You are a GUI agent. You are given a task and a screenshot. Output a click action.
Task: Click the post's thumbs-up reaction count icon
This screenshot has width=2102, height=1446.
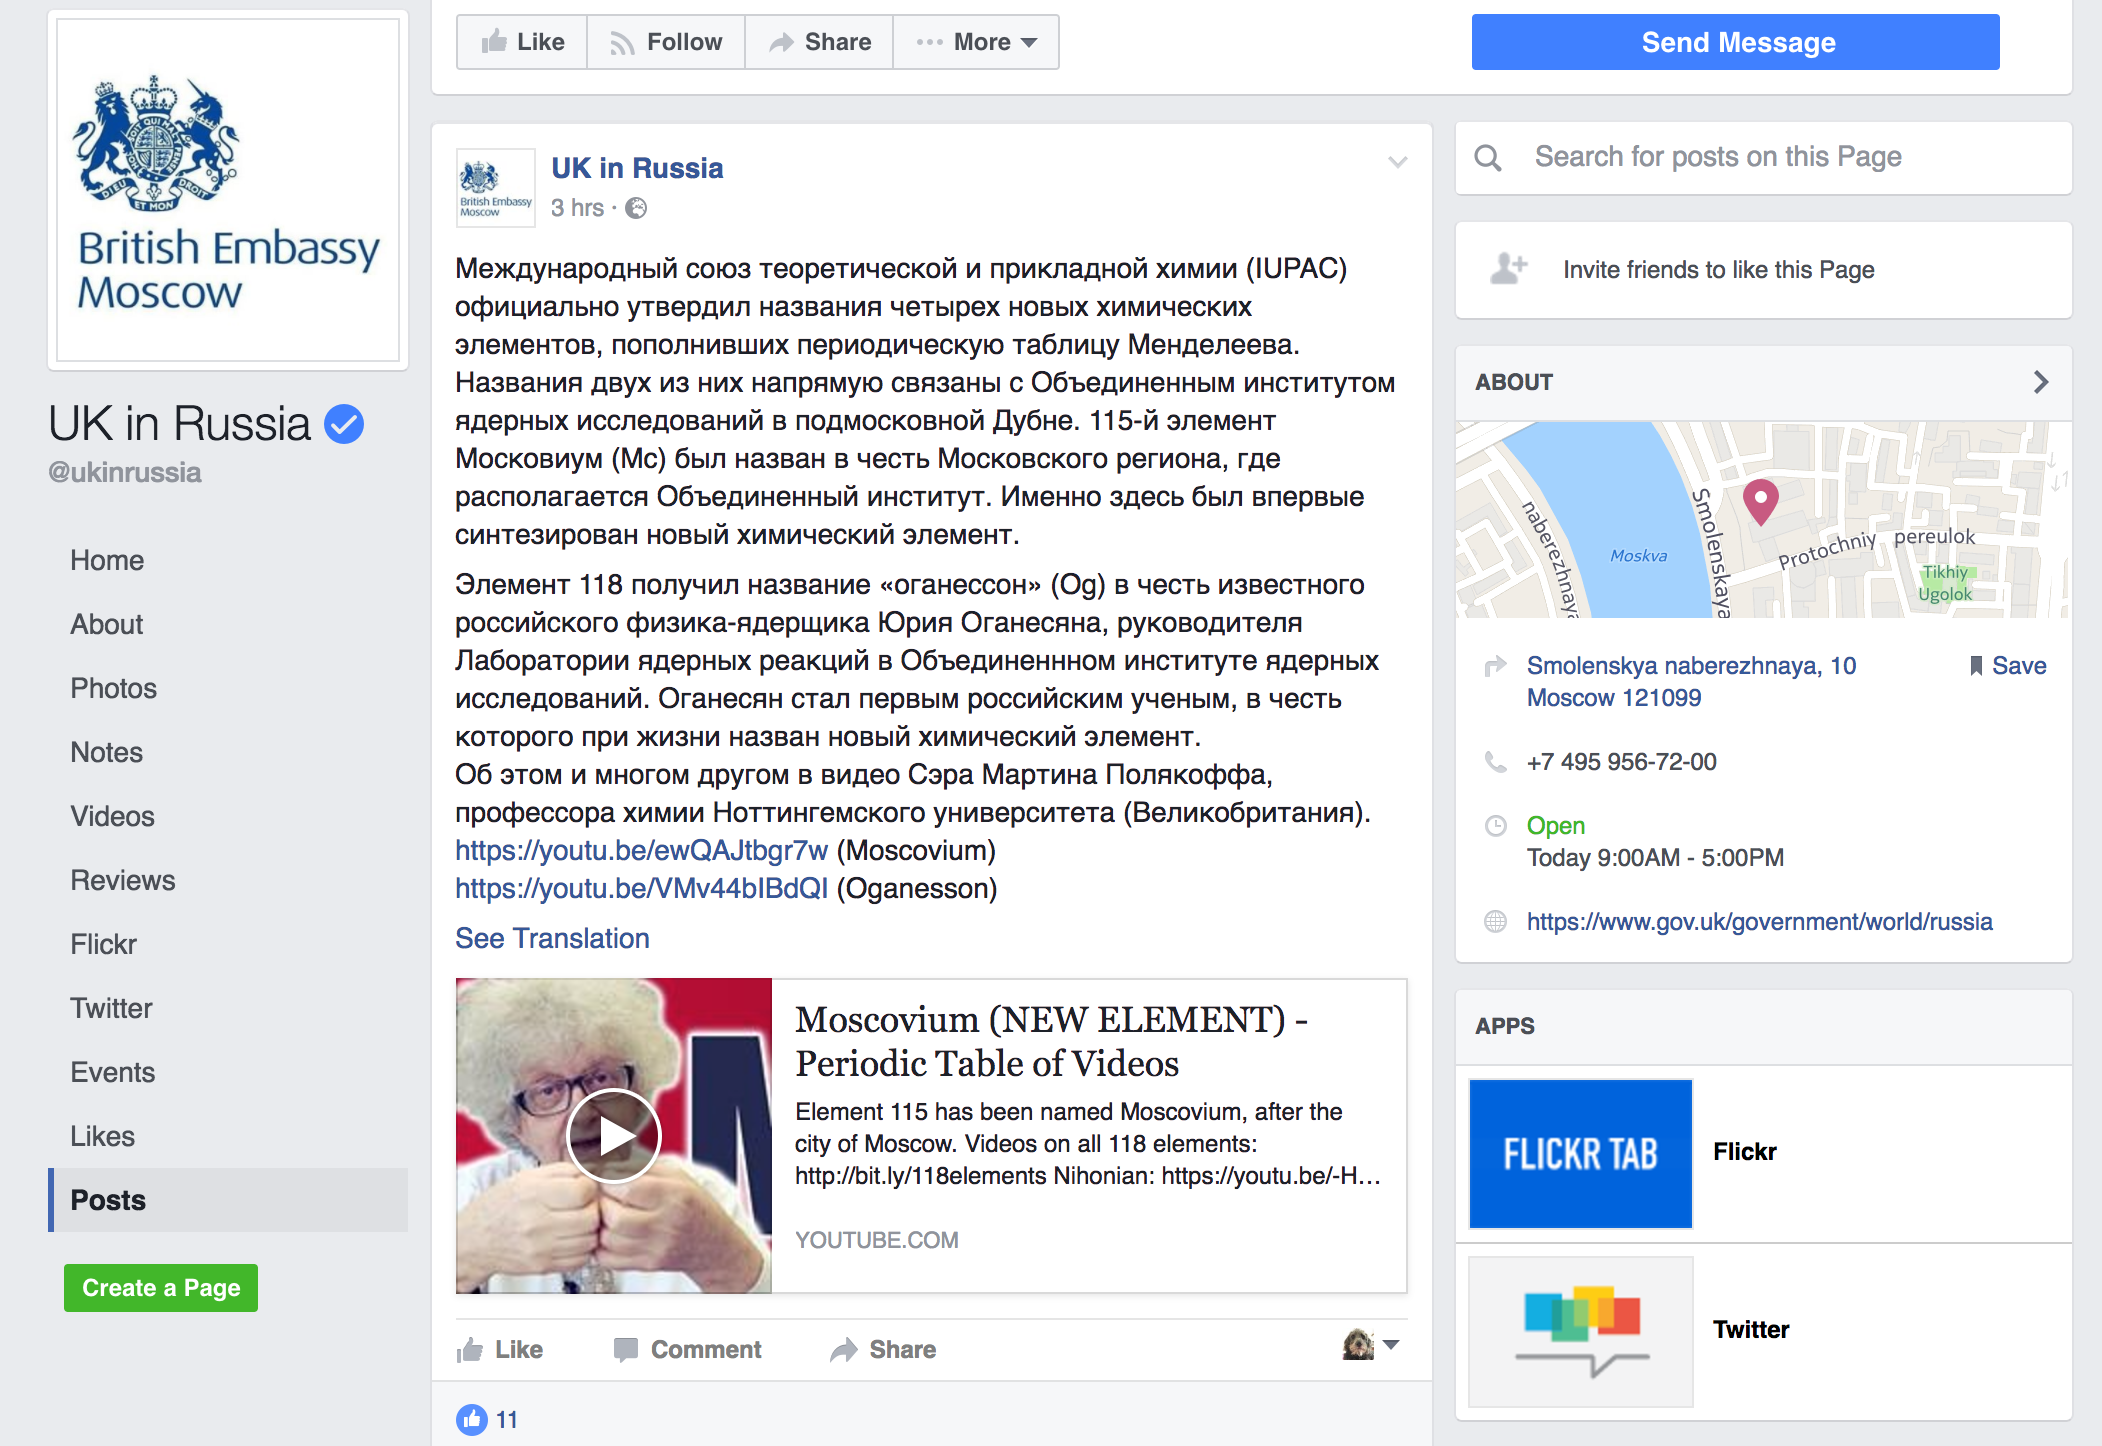[471, 1419]
